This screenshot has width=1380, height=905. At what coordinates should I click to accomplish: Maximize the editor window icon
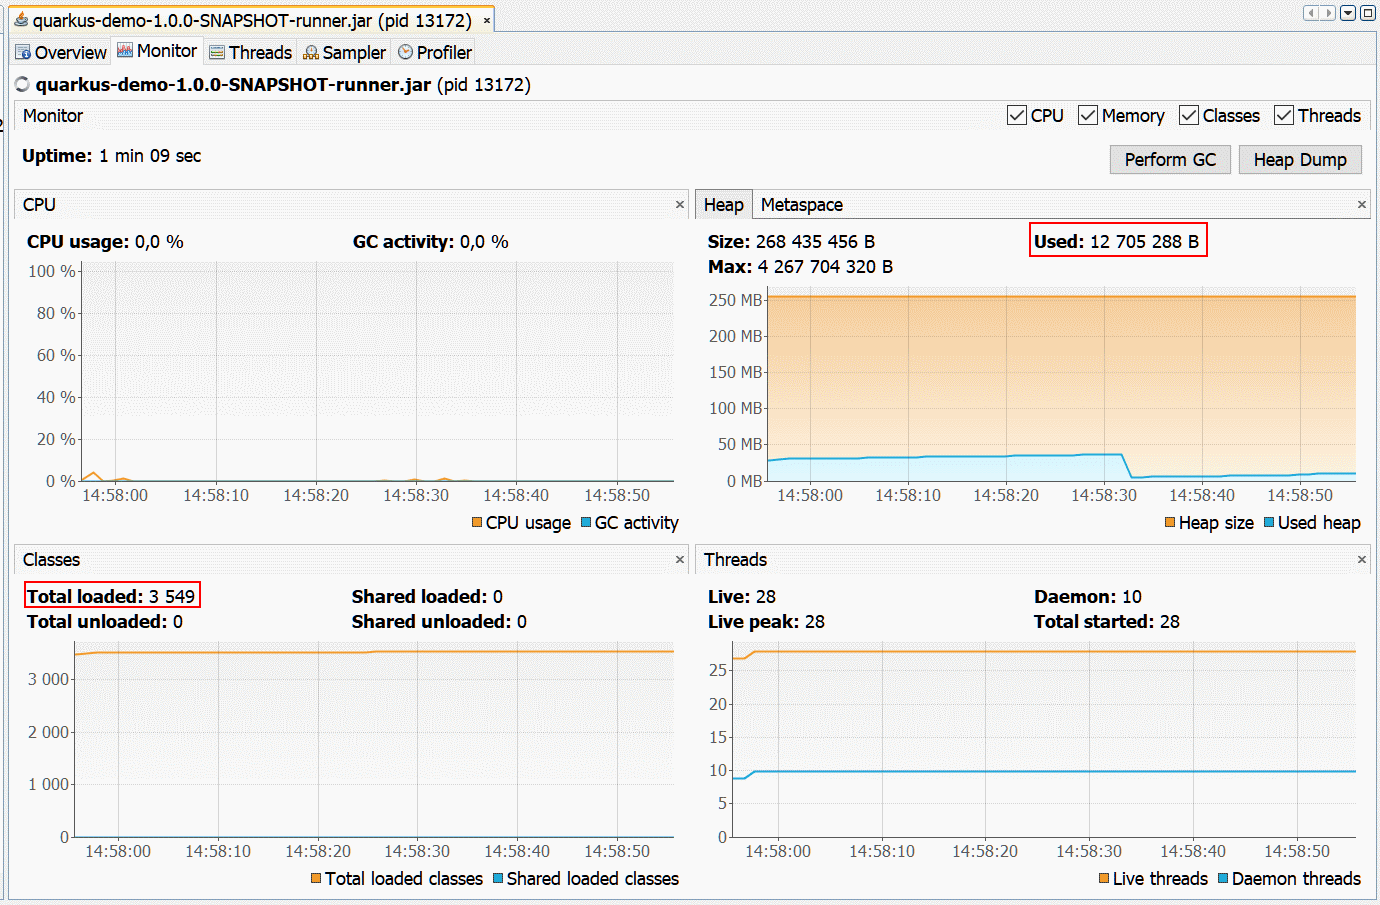pyautogui.click(x=1367, y=13)
